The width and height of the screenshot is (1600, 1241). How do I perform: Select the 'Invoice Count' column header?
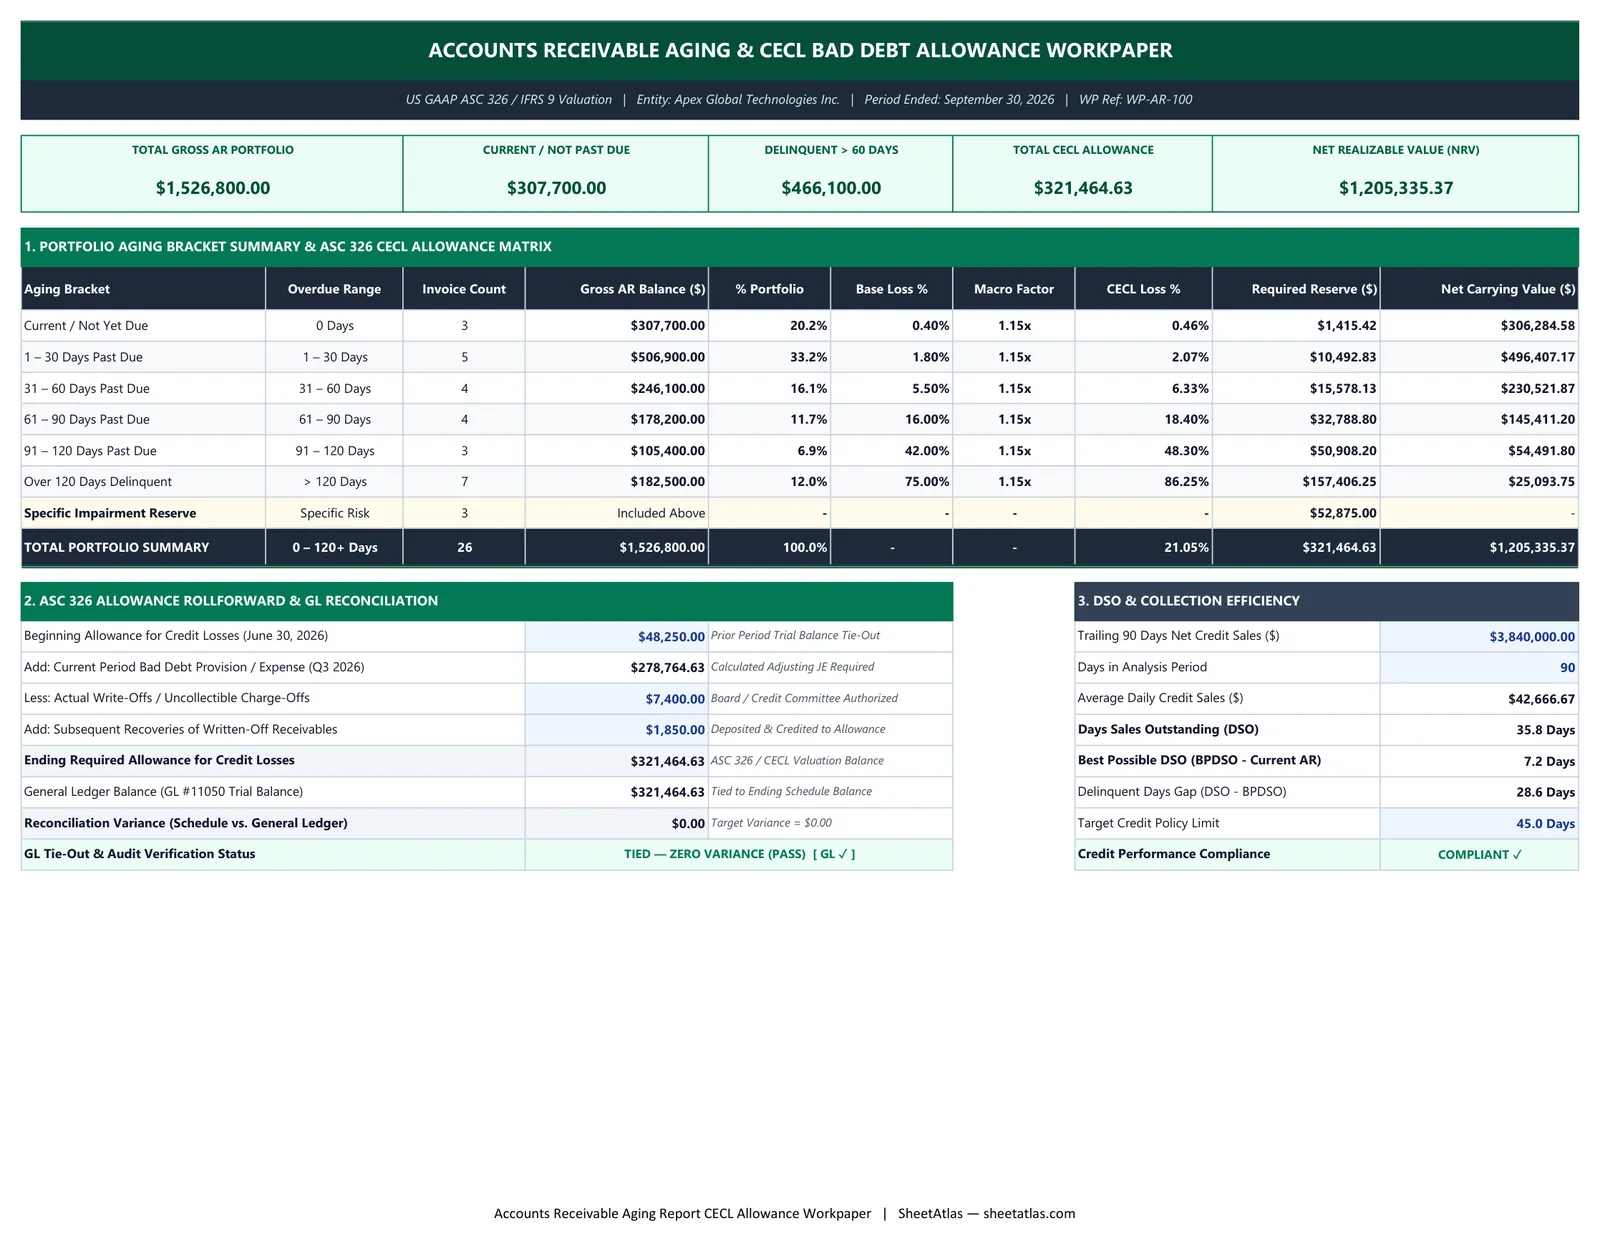coord(464,289)
